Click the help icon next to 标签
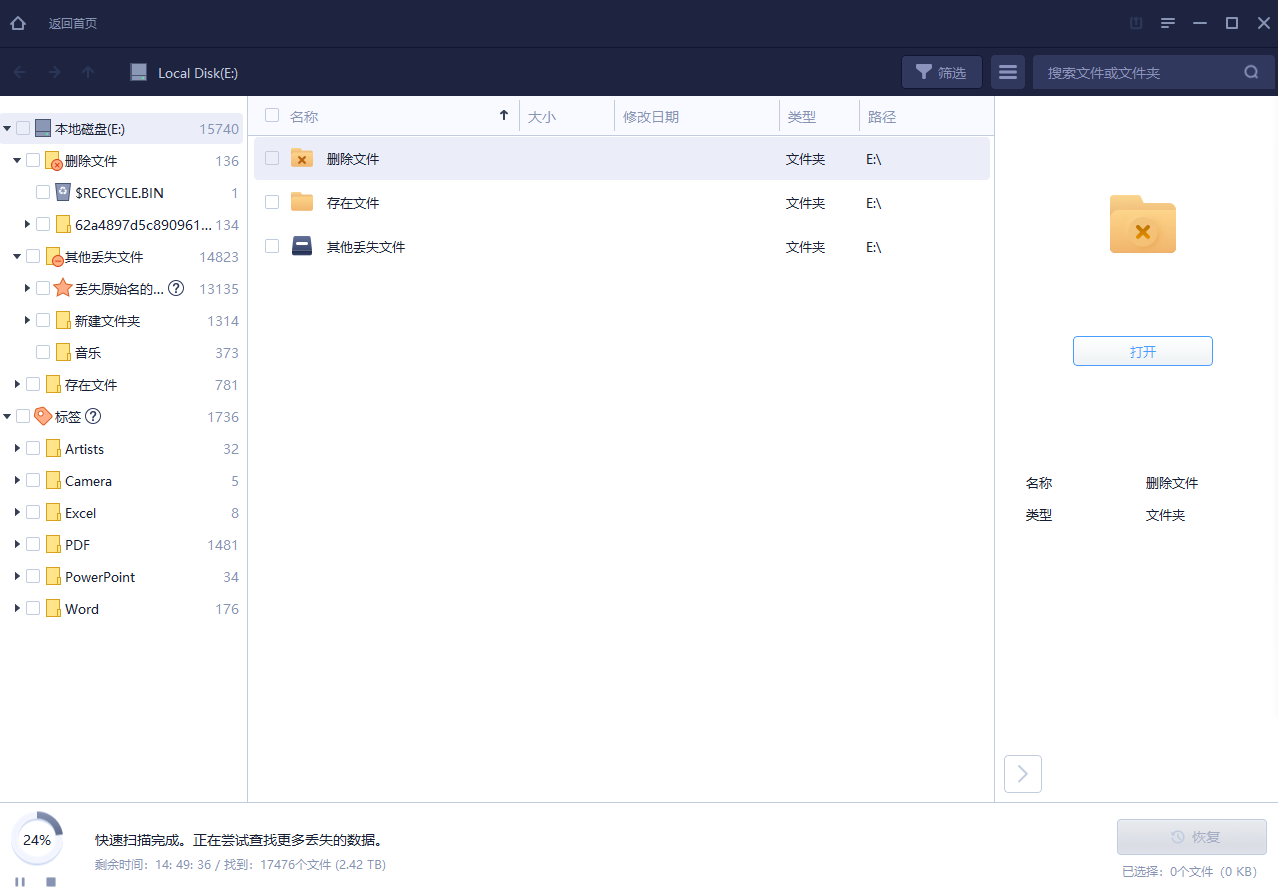 click(x=93, y=416)
